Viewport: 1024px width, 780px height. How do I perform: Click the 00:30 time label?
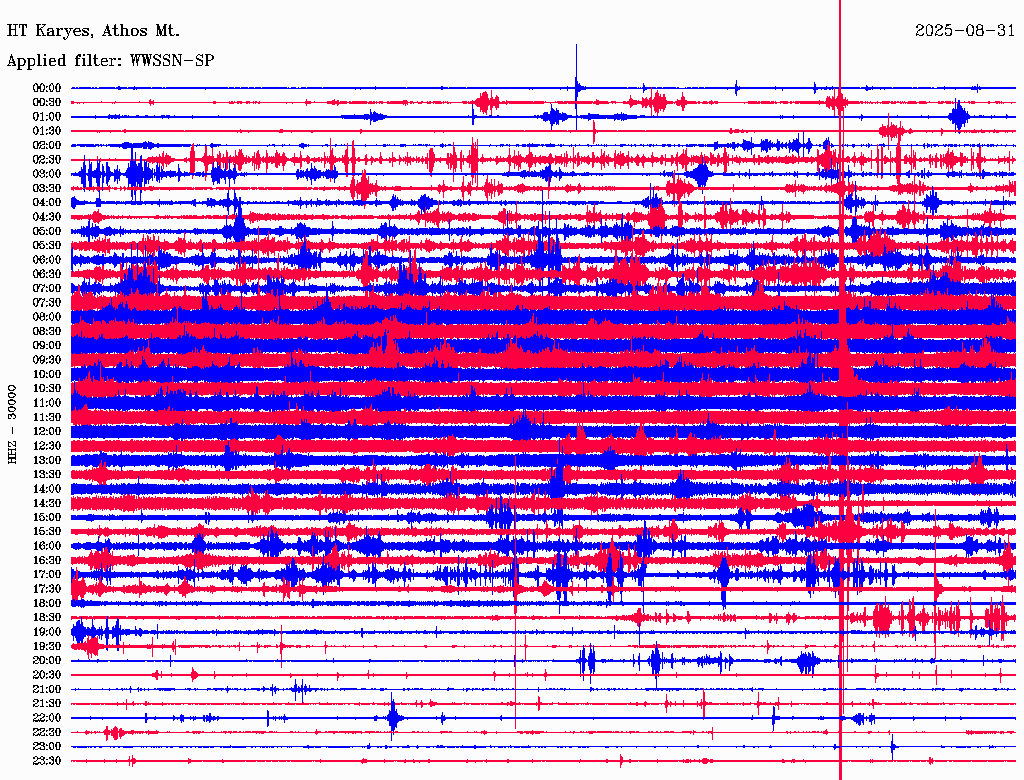[47, 102]
